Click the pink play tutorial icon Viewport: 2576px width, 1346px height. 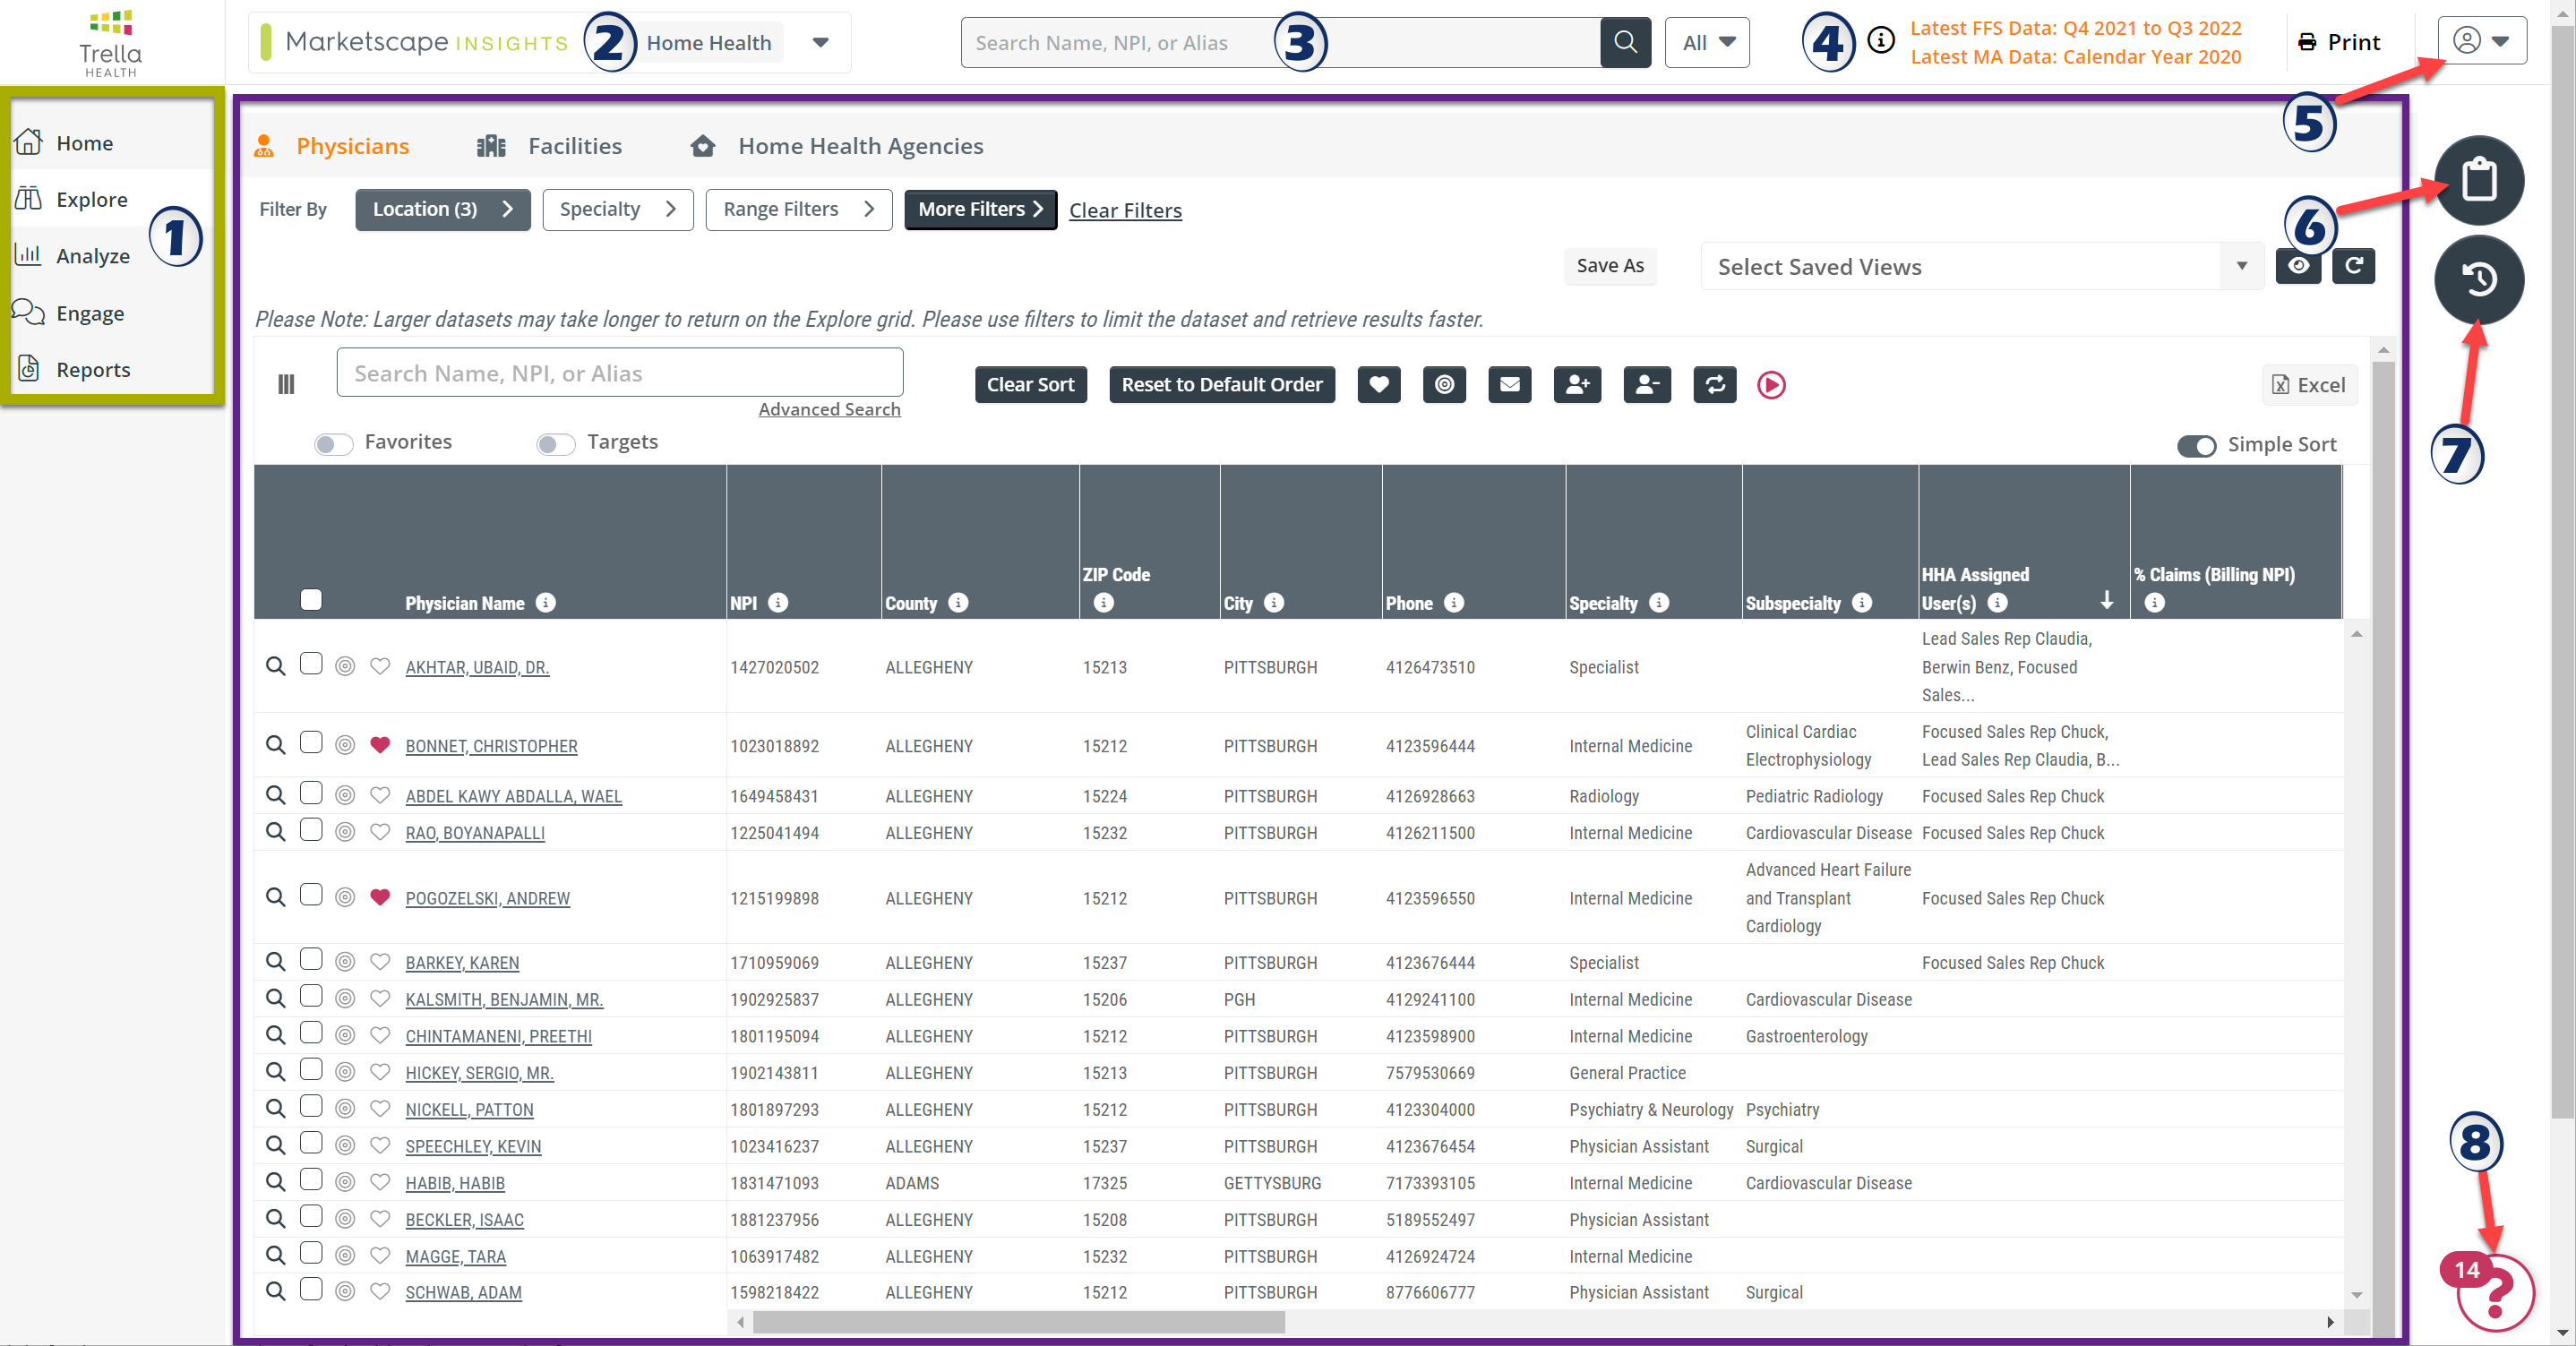coord(1771,385)
